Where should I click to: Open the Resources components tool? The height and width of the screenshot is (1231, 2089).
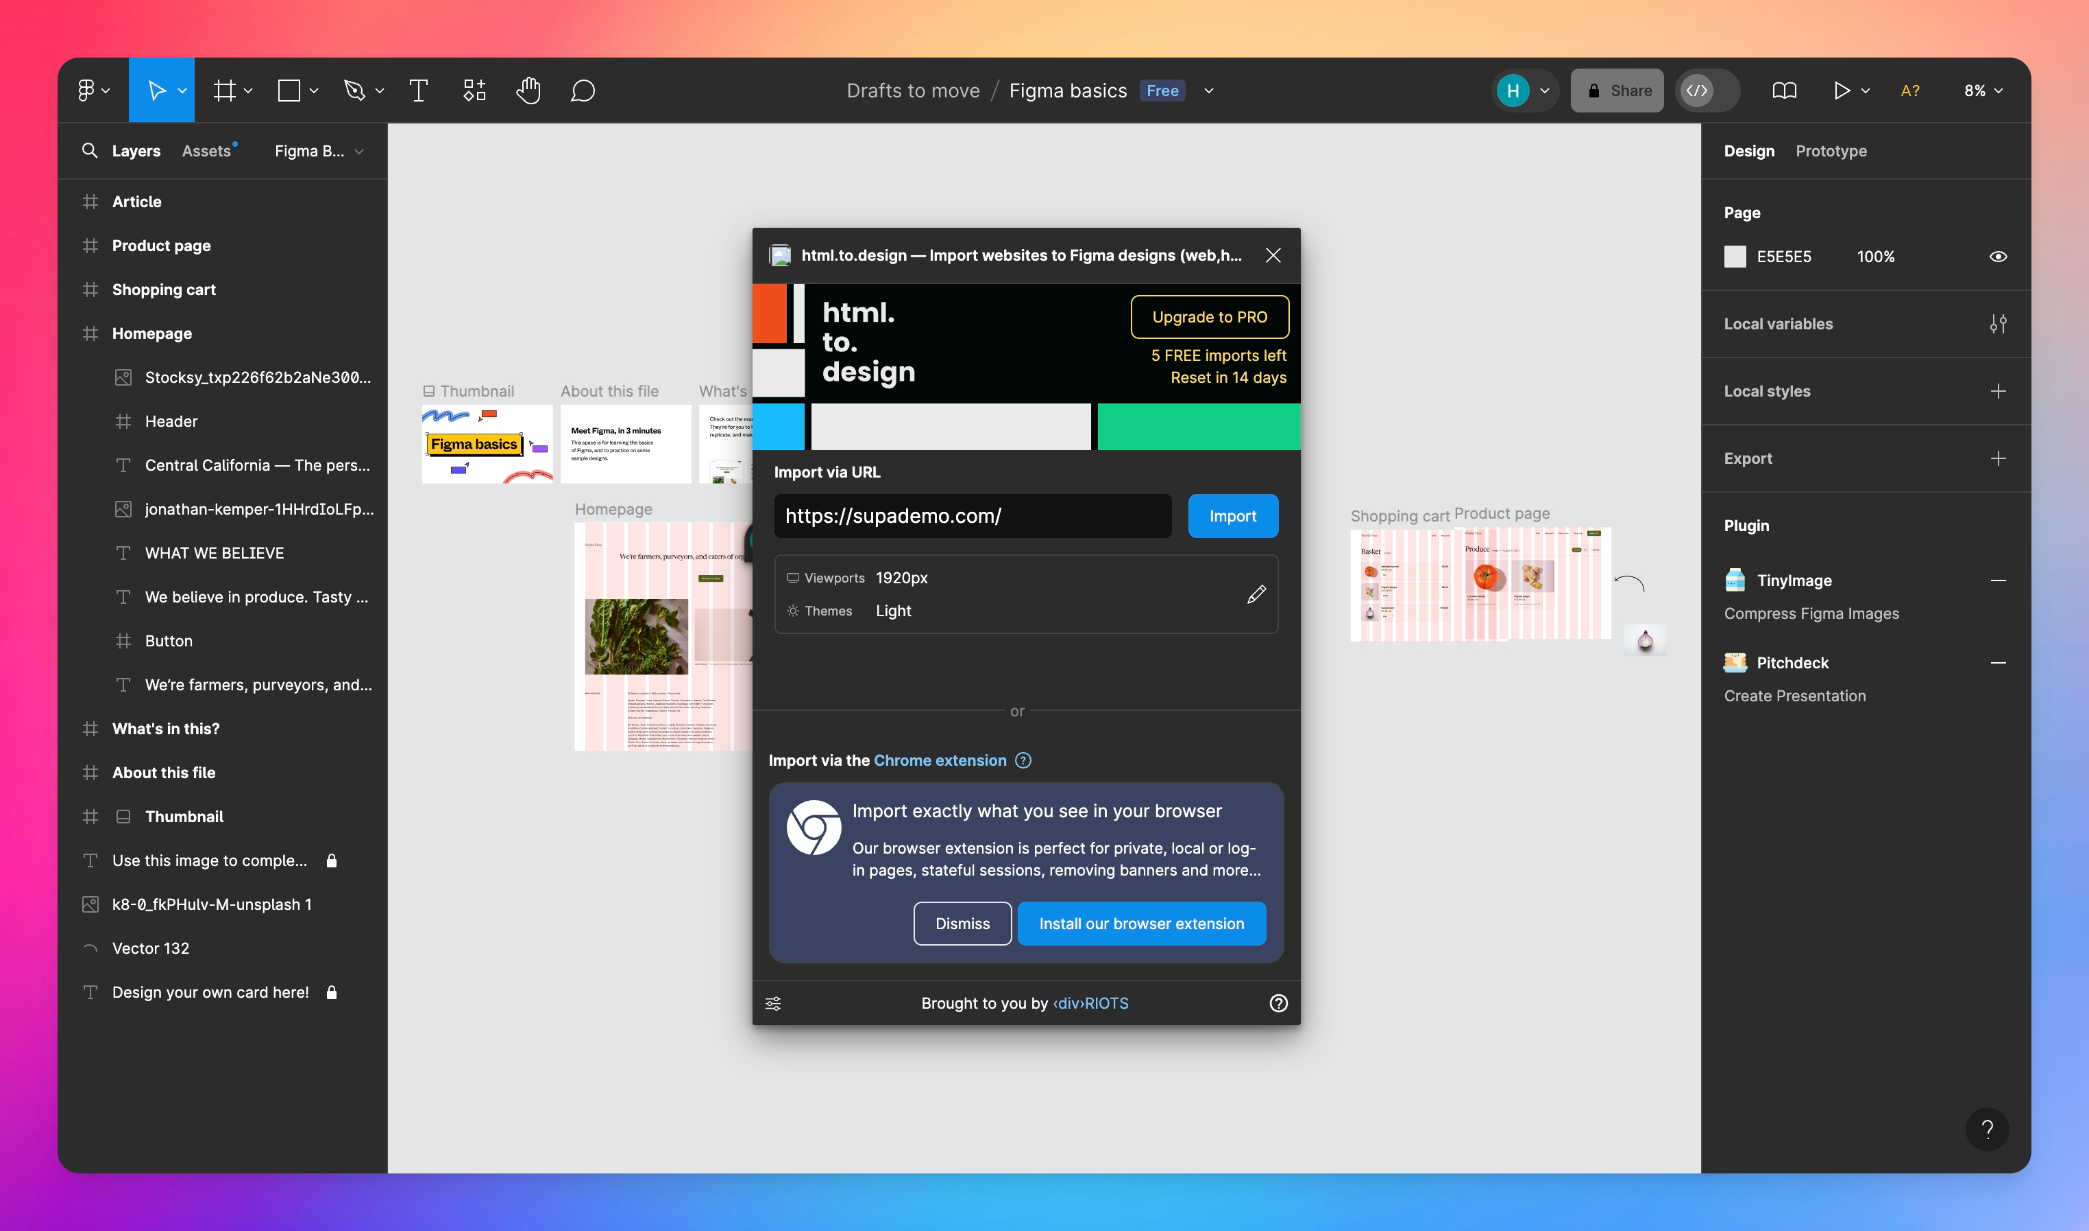click(474, 91)
